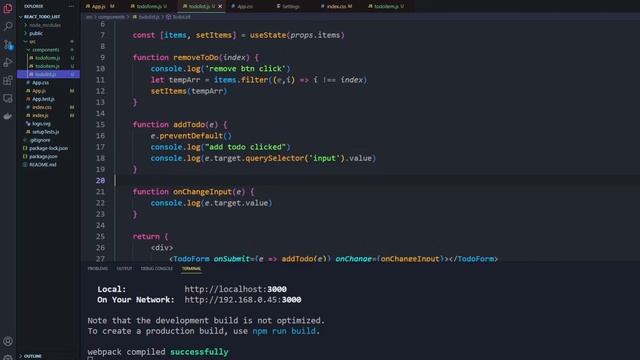Close the todolist.js editor tab
This screenshot has width=640, height=360.
[x=220, y=6]
